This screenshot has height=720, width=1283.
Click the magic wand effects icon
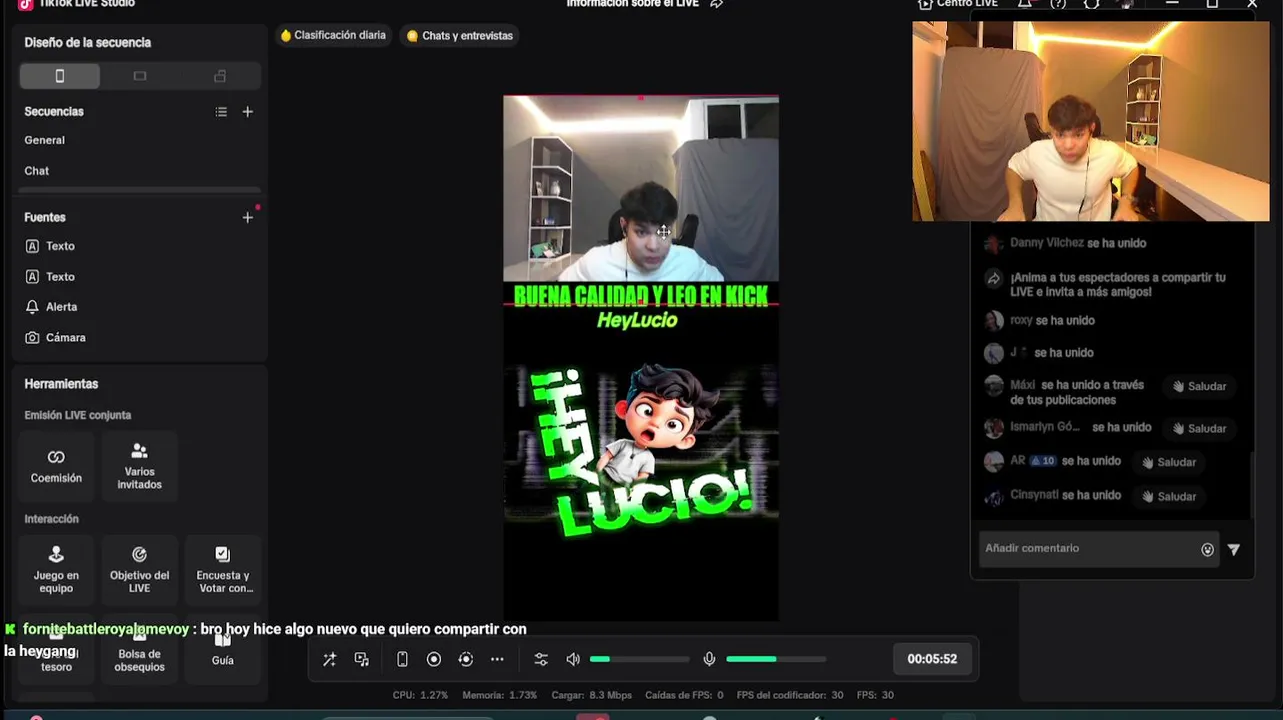pyautogui.click(x=329, y=659)
